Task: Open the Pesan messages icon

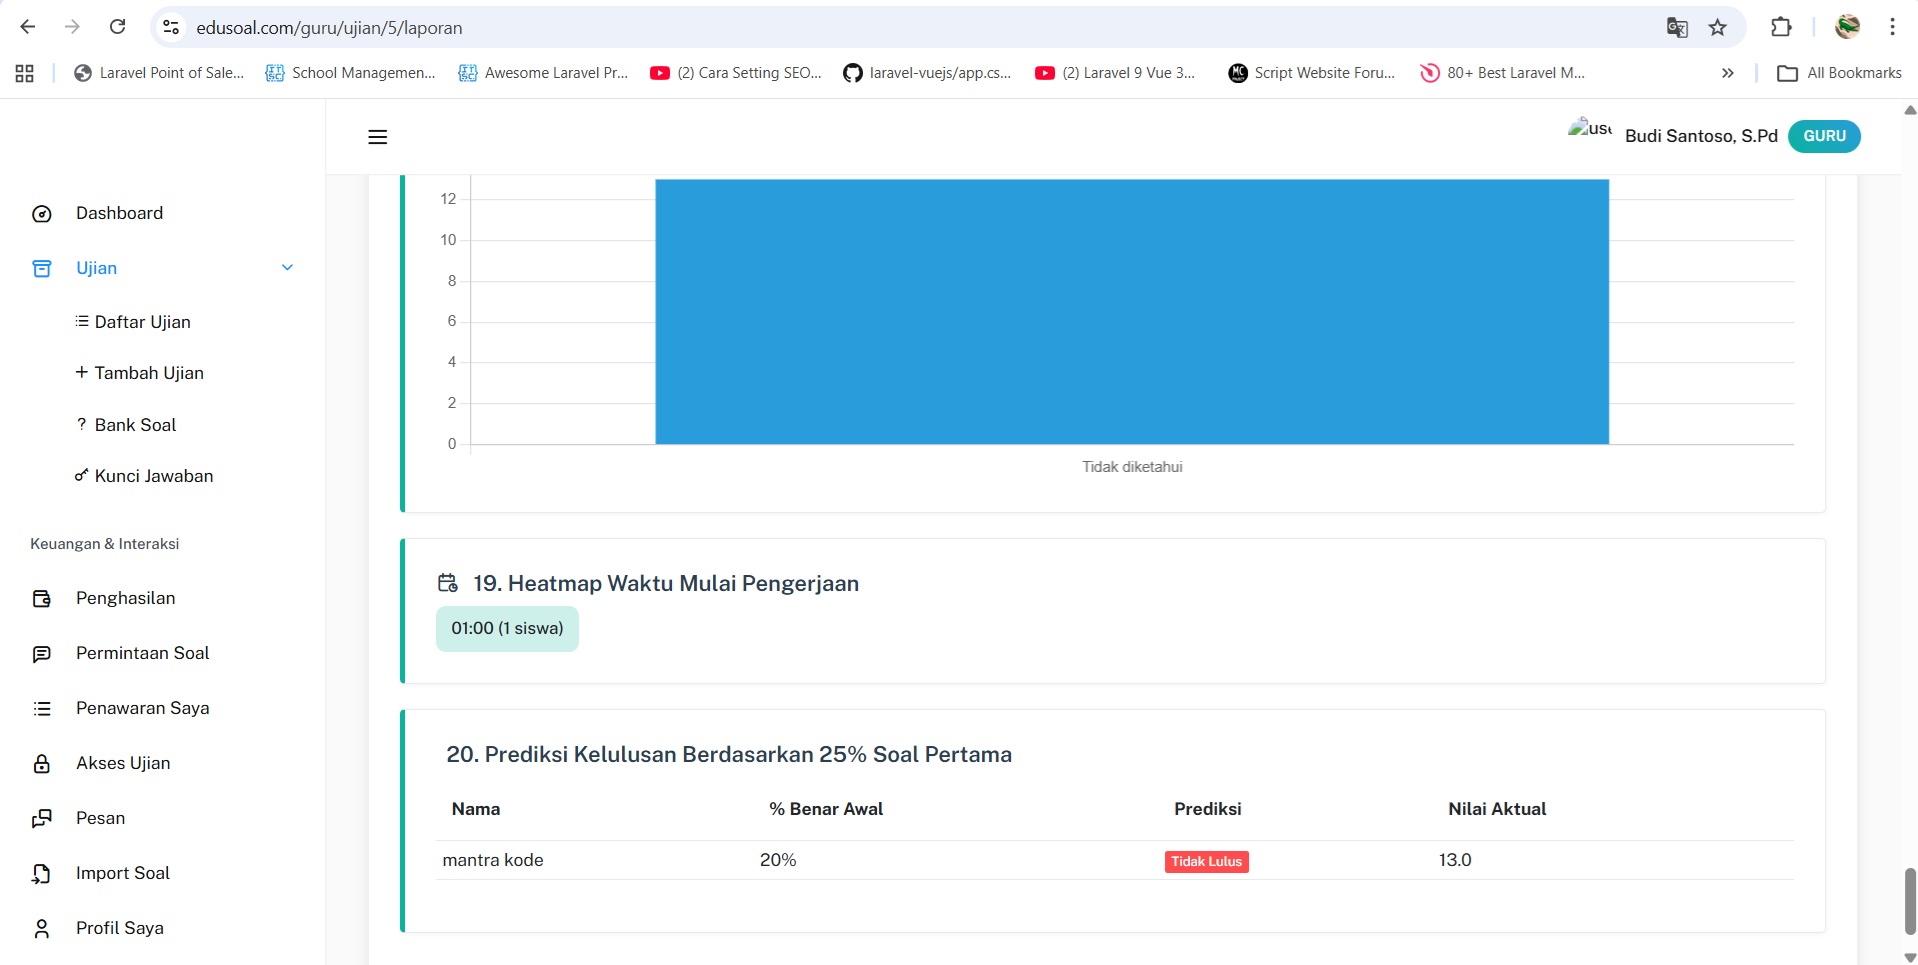Action: (42, 819)
